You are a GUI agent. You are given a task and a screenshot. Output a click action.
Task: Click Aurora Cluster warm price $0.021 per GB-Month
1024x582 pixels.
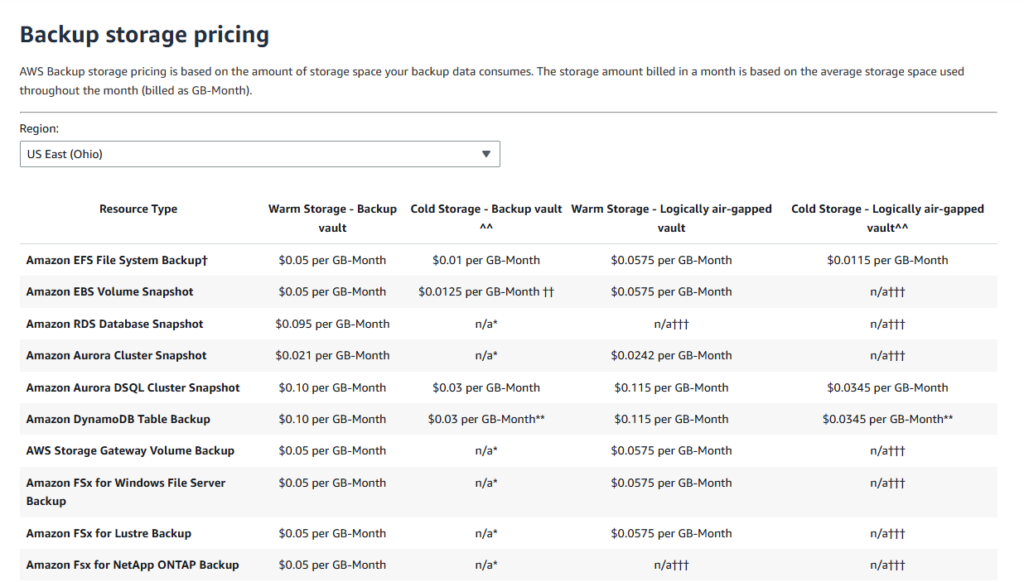(332, 355)
